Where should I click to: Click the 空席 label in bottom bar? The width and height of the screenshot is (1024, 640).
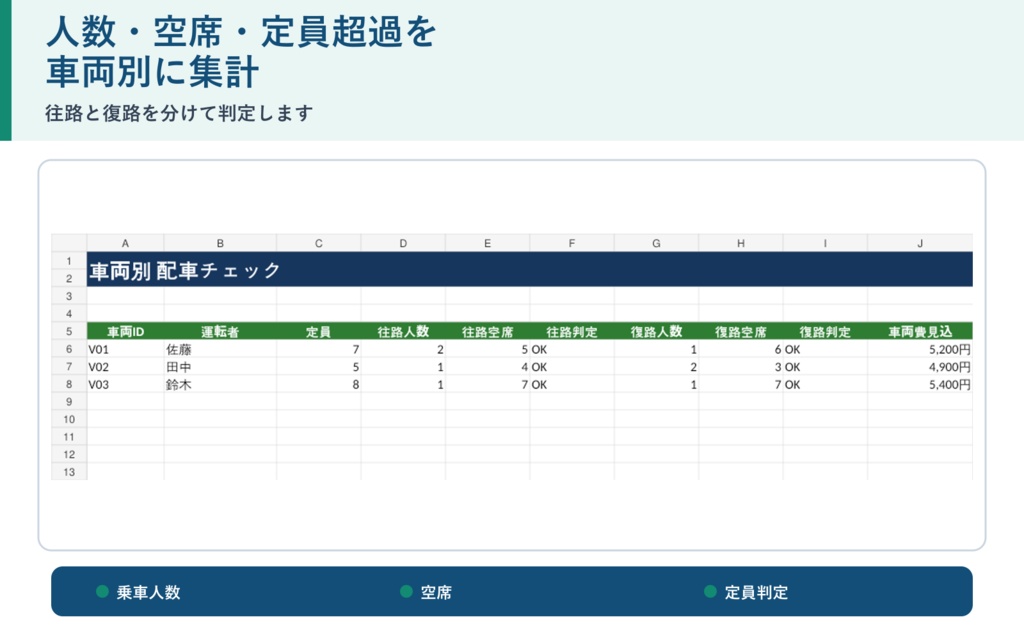436,592
